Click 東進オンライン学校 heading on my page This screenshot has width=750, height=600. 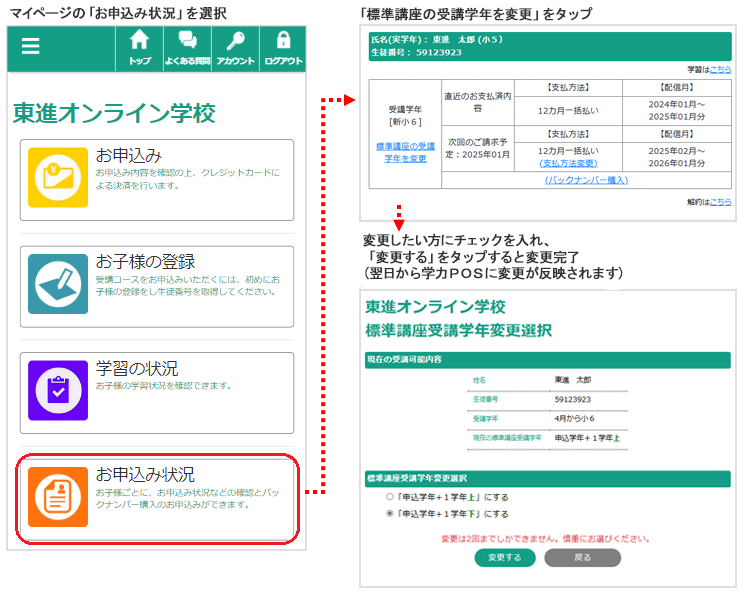coord(114,113)
